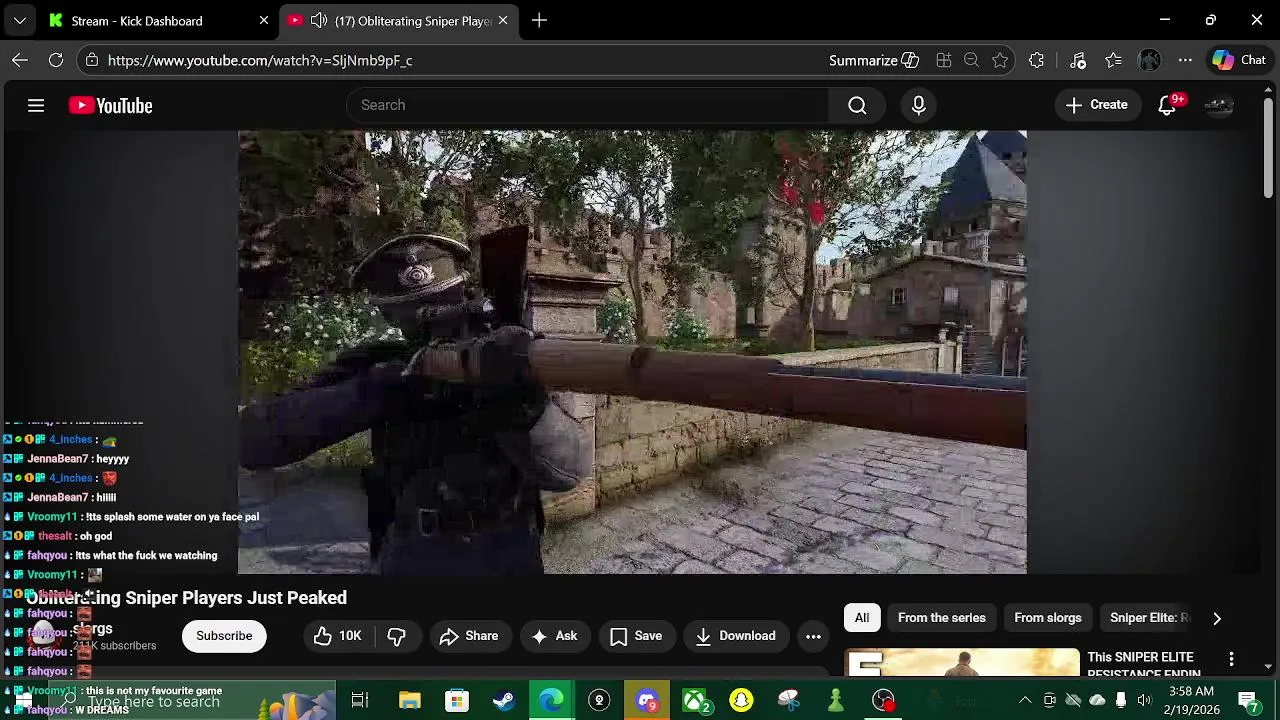Viewport: 1280px width, 720px height.
Task: Open YouTube notifications bell
Action: coord(1167,105)
